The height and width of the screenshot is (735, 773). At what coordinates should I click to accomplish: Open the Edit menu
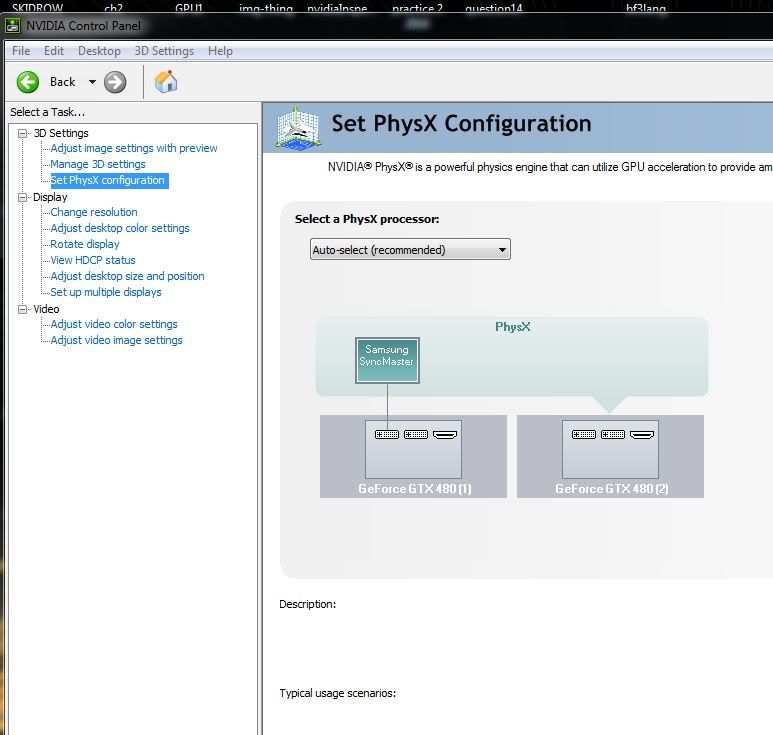click(x=54, y=51)
